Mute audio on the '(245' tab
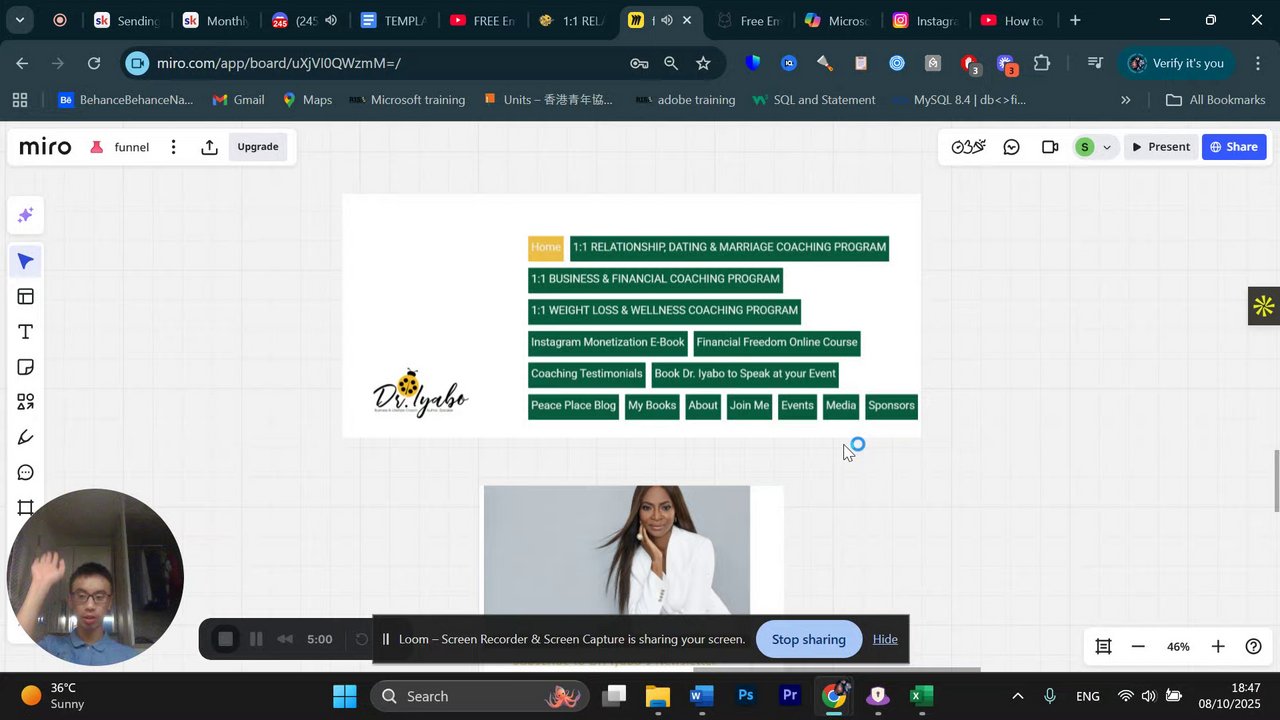The image size is (1280, 720). click(331, 20)
